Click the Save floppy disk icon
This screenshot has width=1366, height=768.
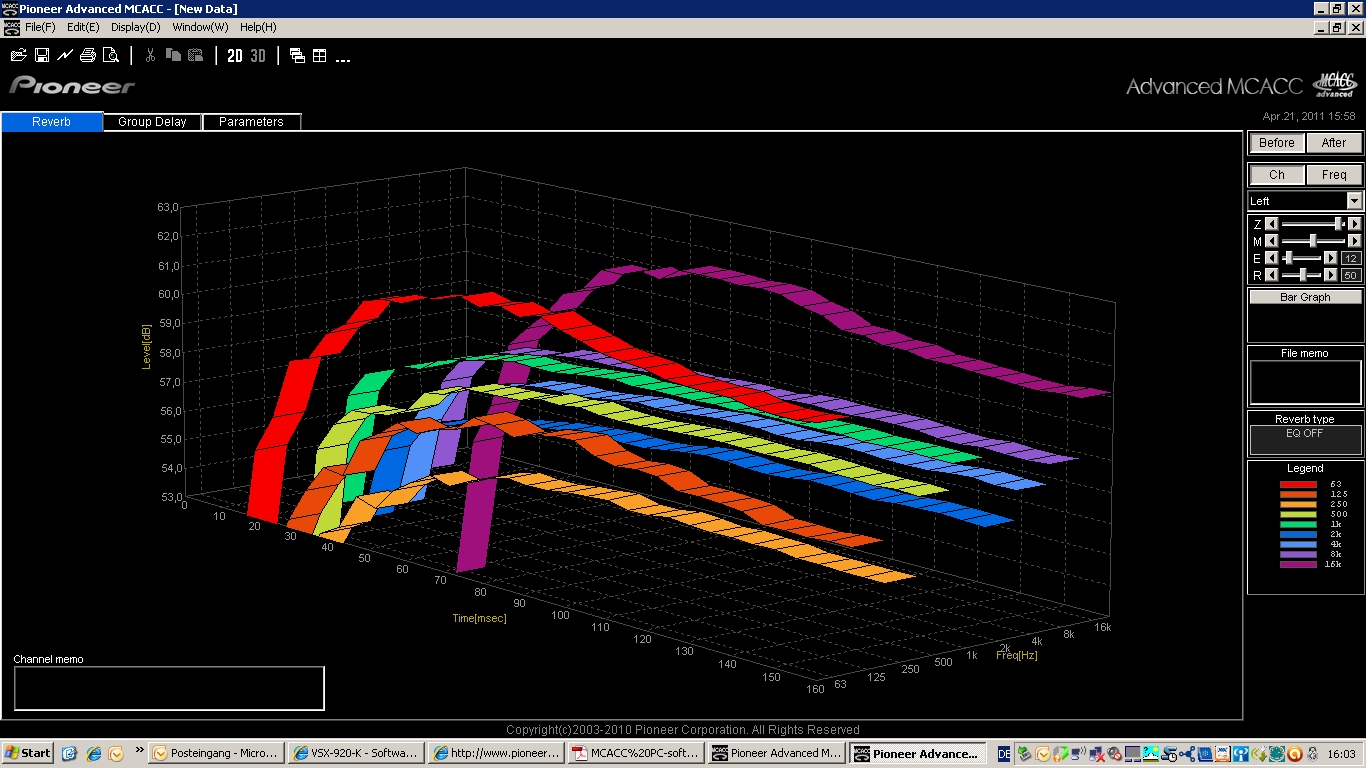pyautogui.click(x=42, y=56)
